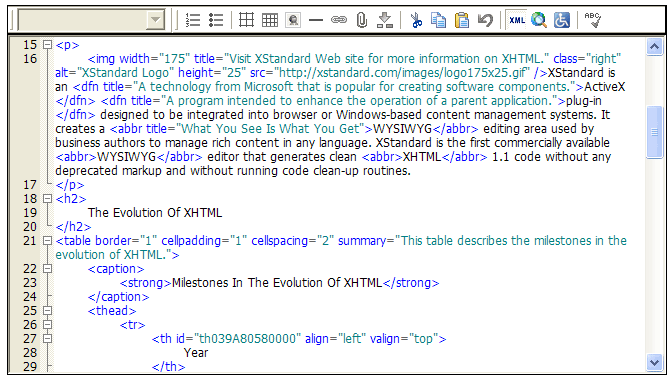The image size is (672, 380).
Task: Collapse the <h2> block at line 18
Action: 48,198
